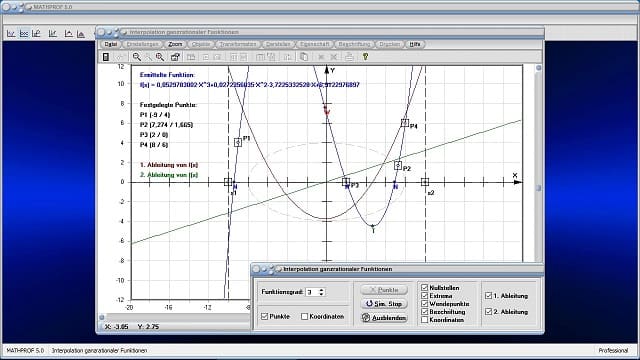This screenshot has width=640, height=360.
Task: Click the undo arrow toolbar icon
Action: tap(120, 57)
